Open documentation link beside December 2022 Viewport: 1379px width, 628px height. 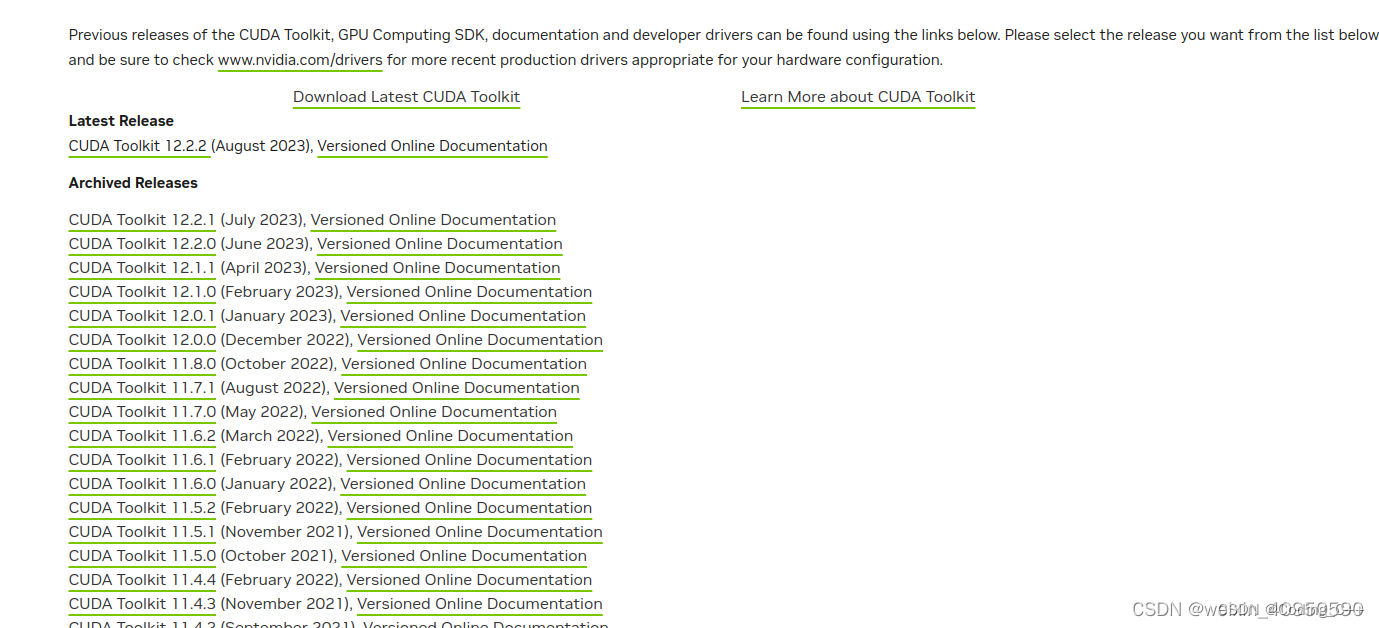coord(480,340)
